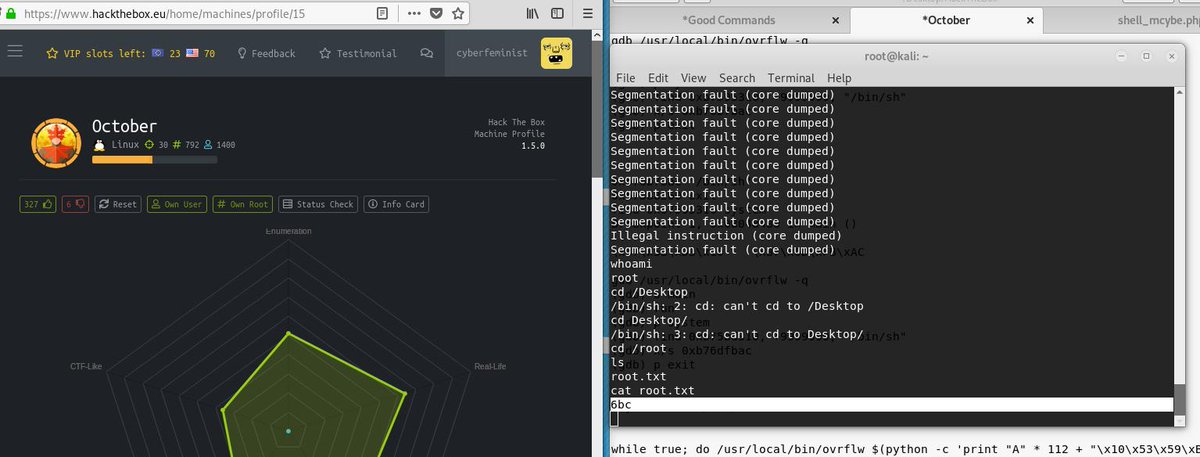Open the terminal Help menu
1200x457 pixels.
(x=839, y=78)
